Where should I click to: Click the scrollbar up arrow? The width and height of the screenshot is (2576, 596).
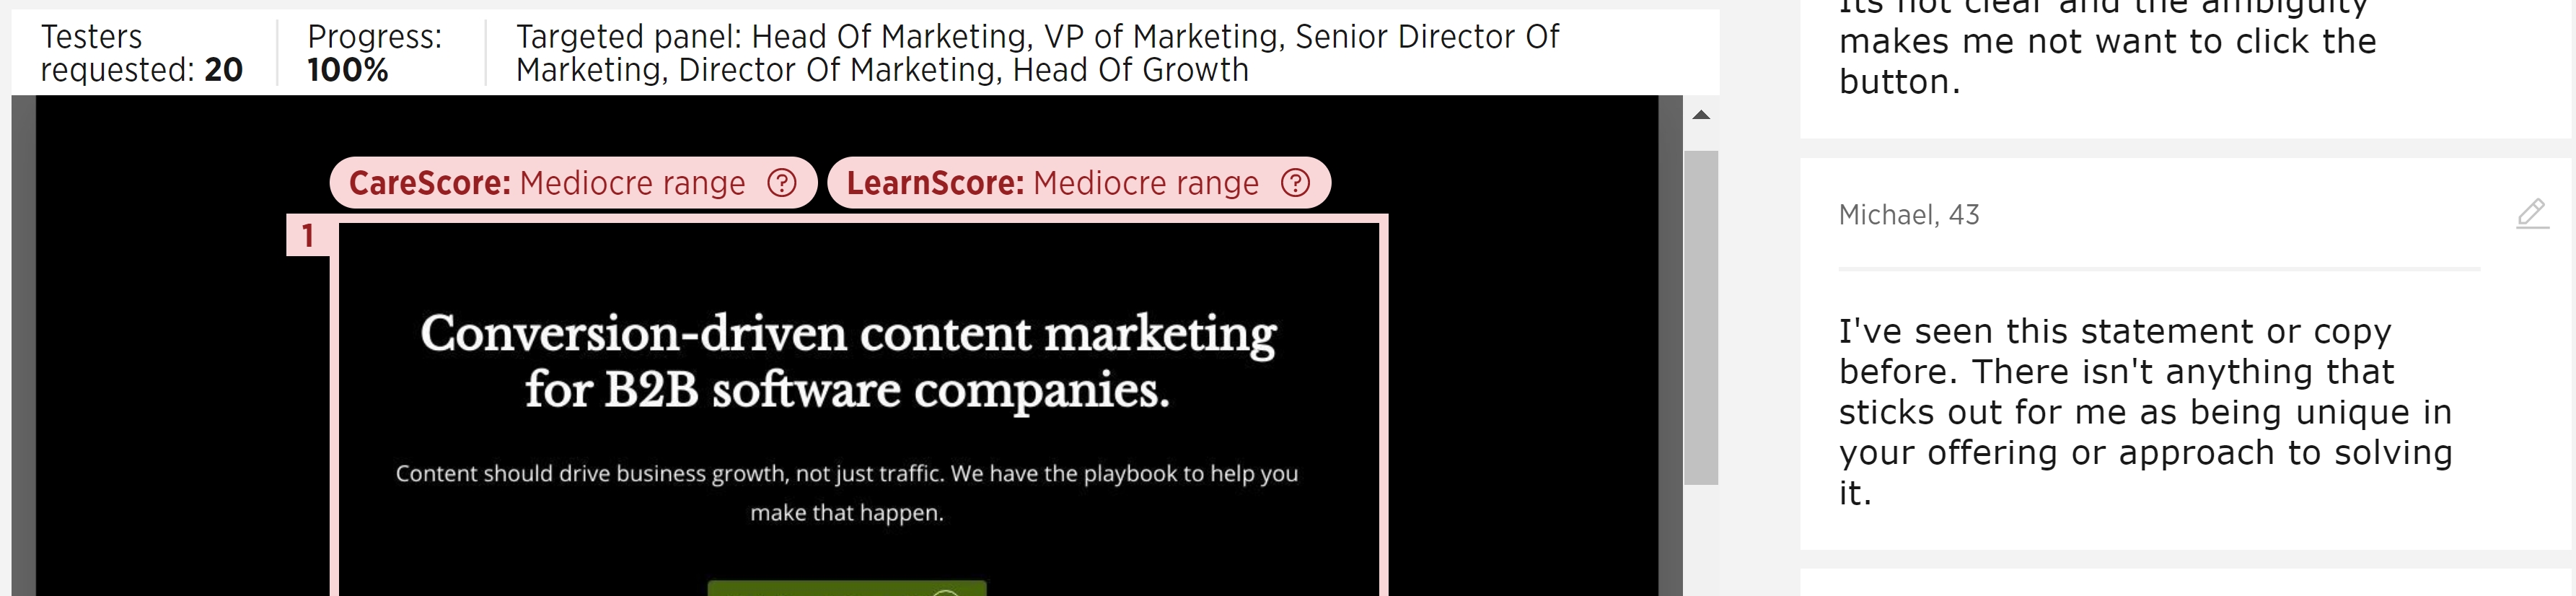(x=1701, y=115)
